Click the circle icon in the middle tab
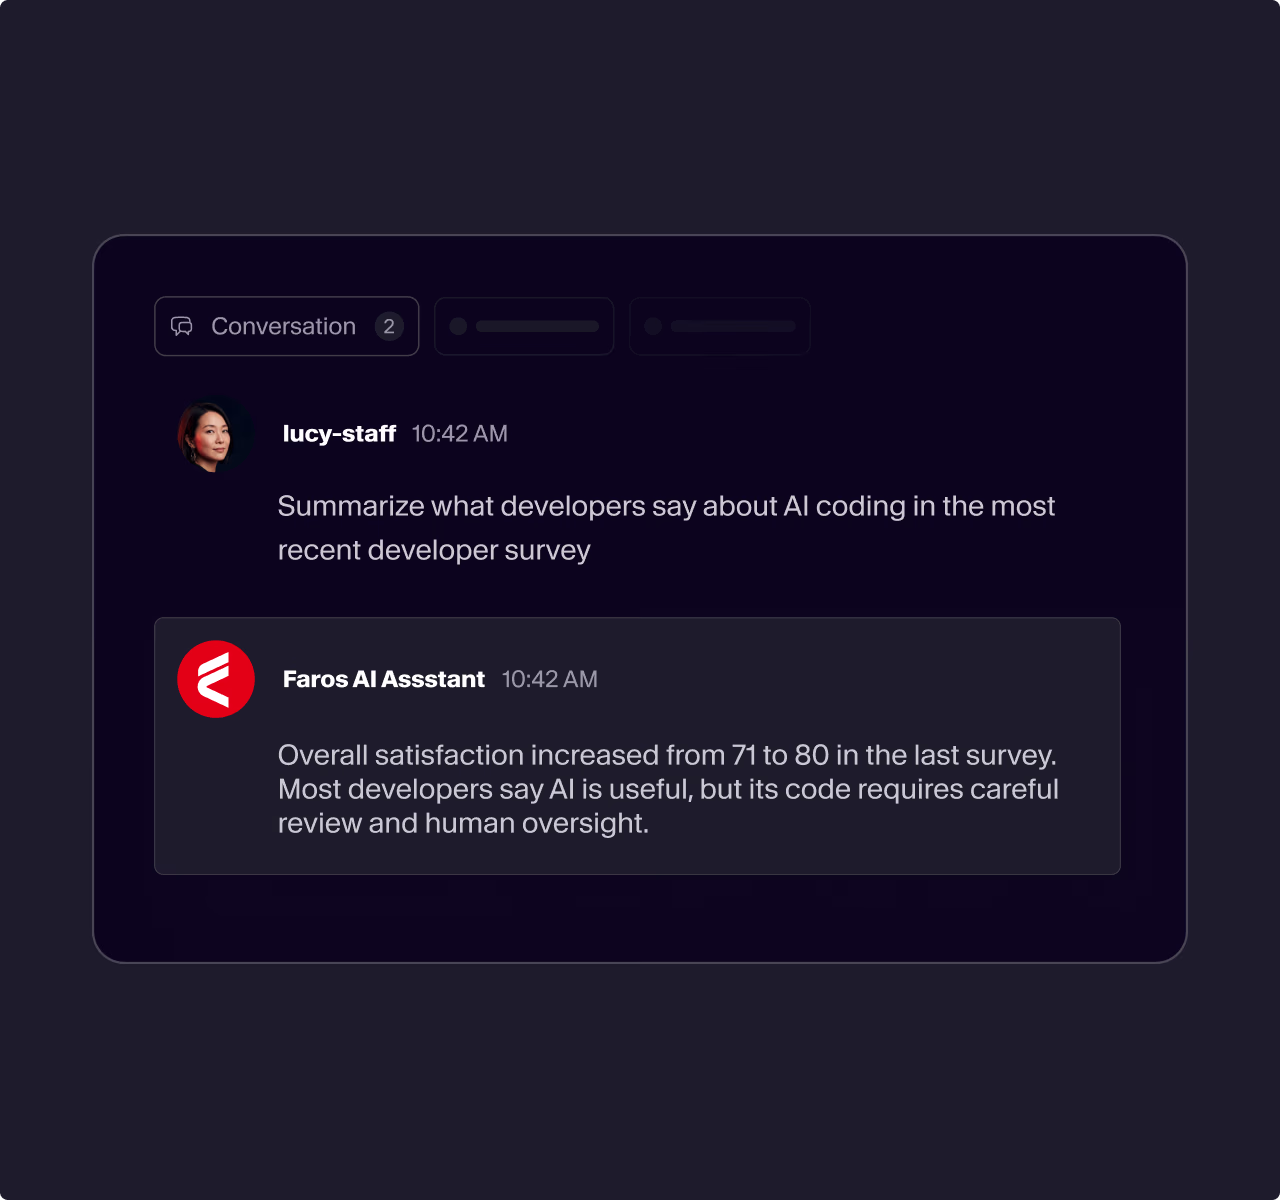Screen dimensions: 1280x1200 [460, 326]
